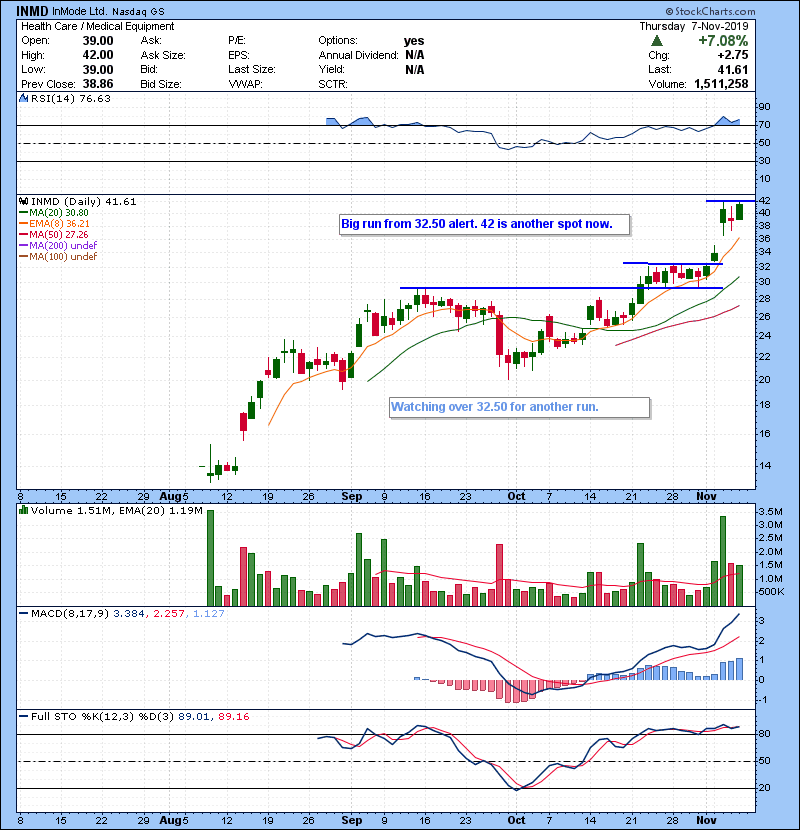
Task: Click the Chg value +2.75
Action: [733, 55]
